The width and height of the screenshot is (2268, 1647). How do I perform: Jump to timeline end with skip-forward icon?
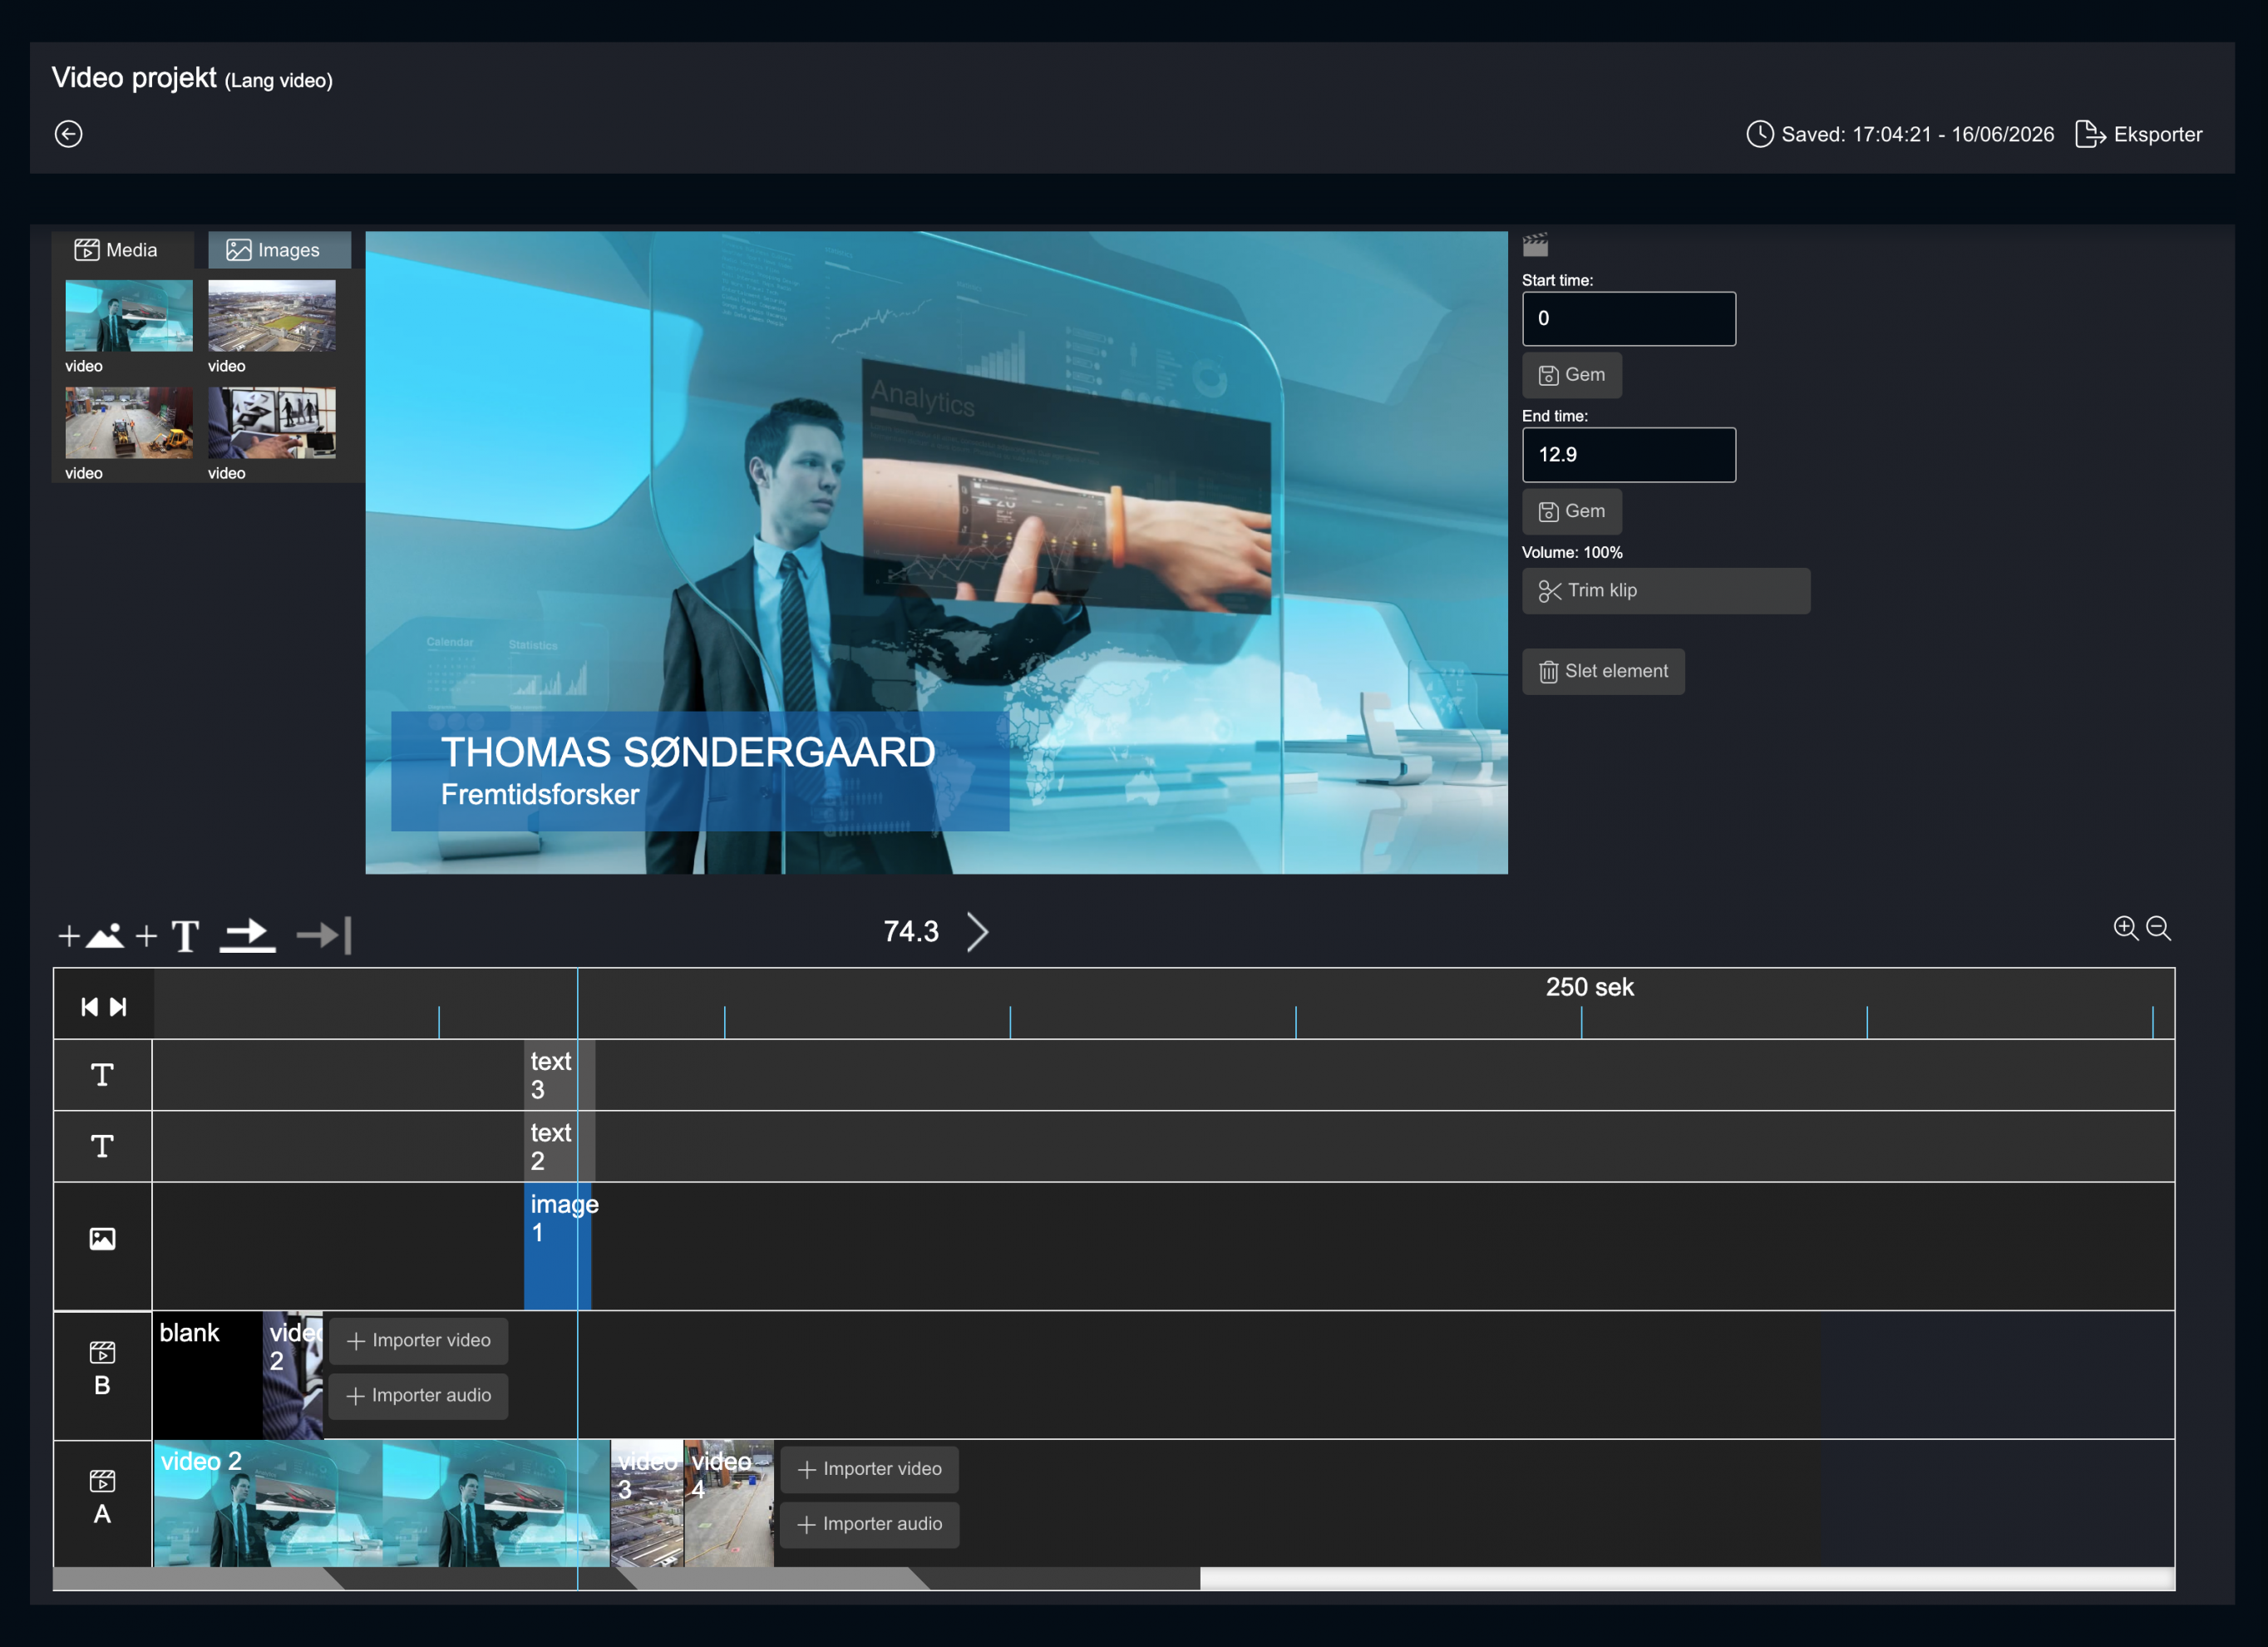pos(118,1007)
